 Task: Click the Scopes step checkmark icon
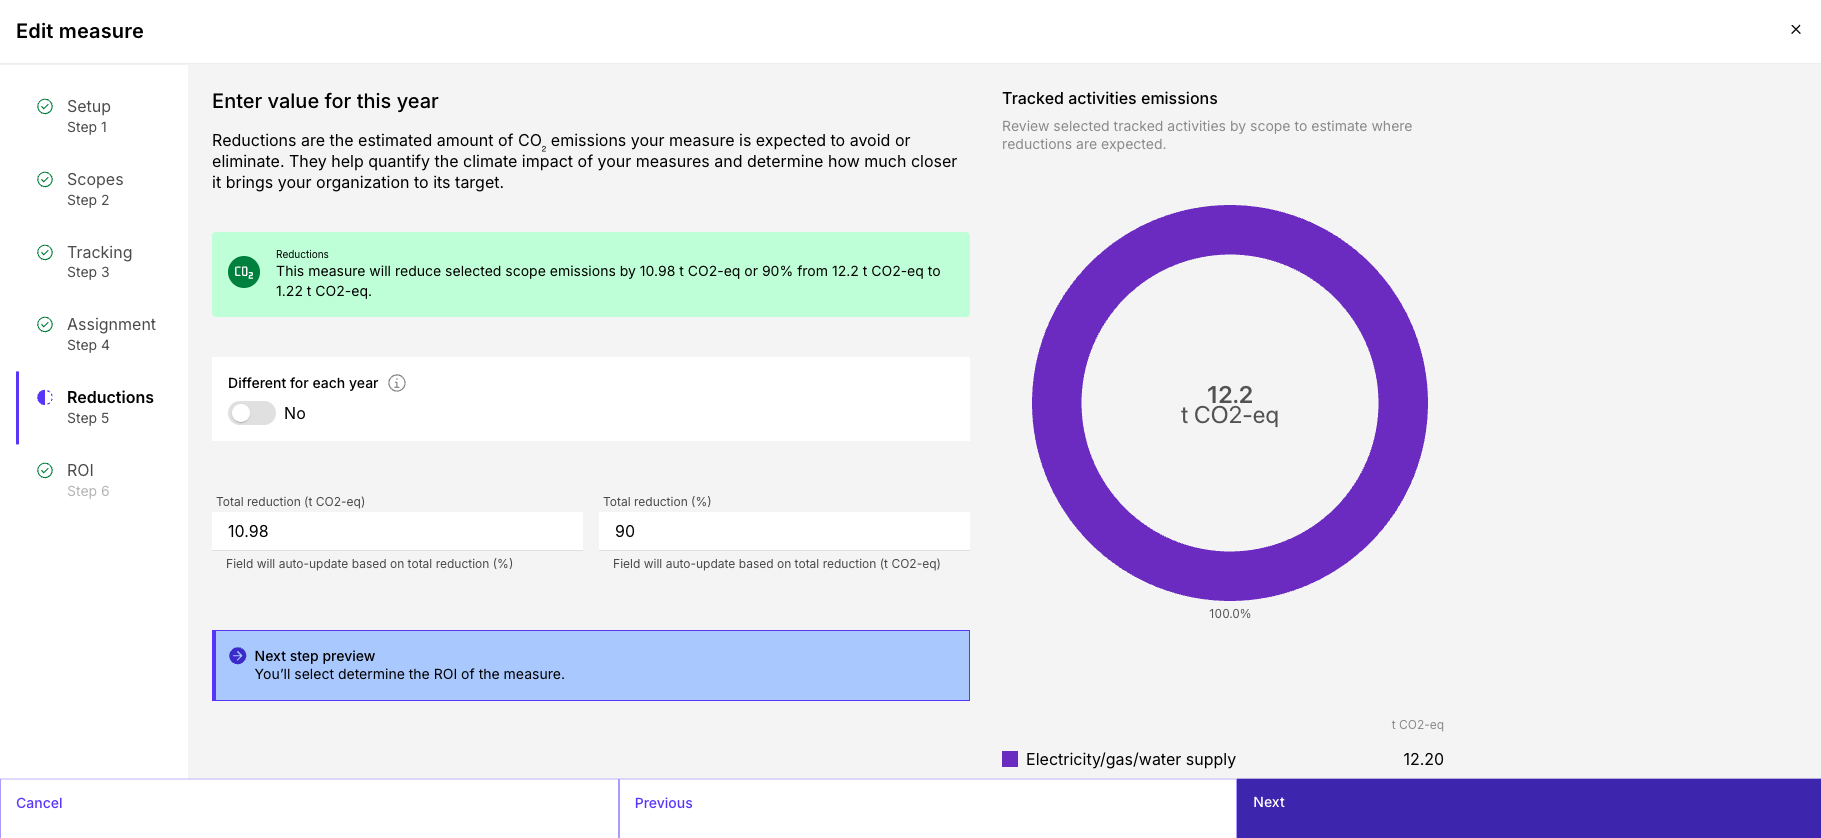point(45,179)
